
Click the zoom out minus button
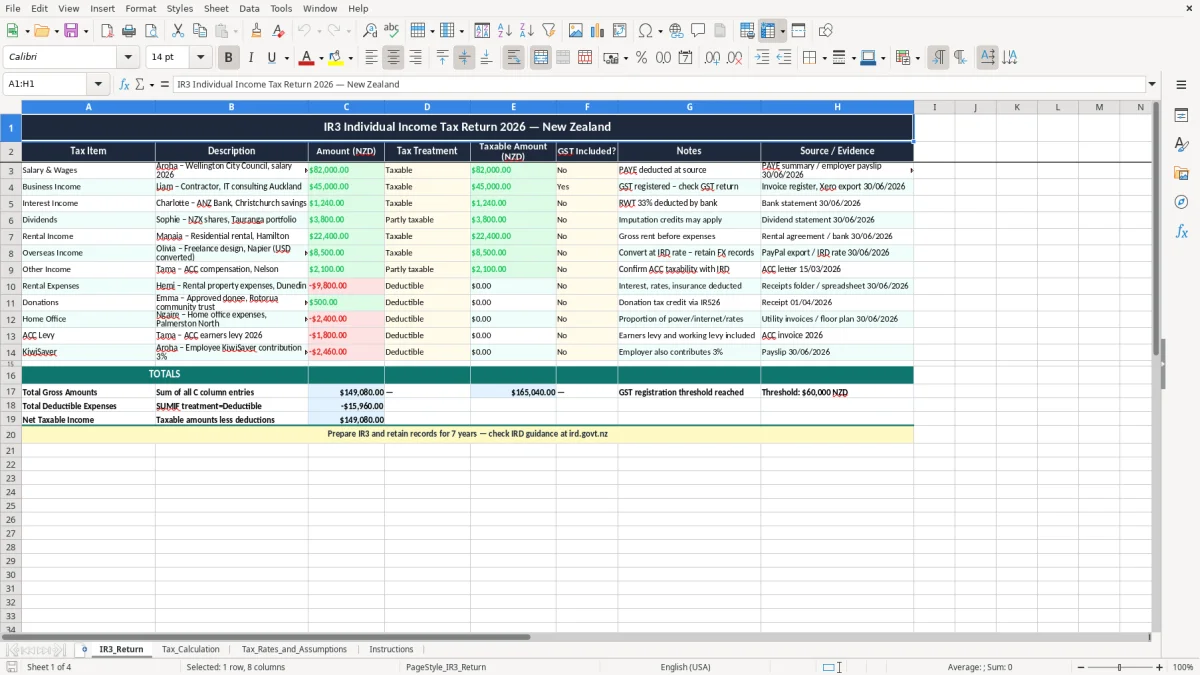pos(1079,667)
